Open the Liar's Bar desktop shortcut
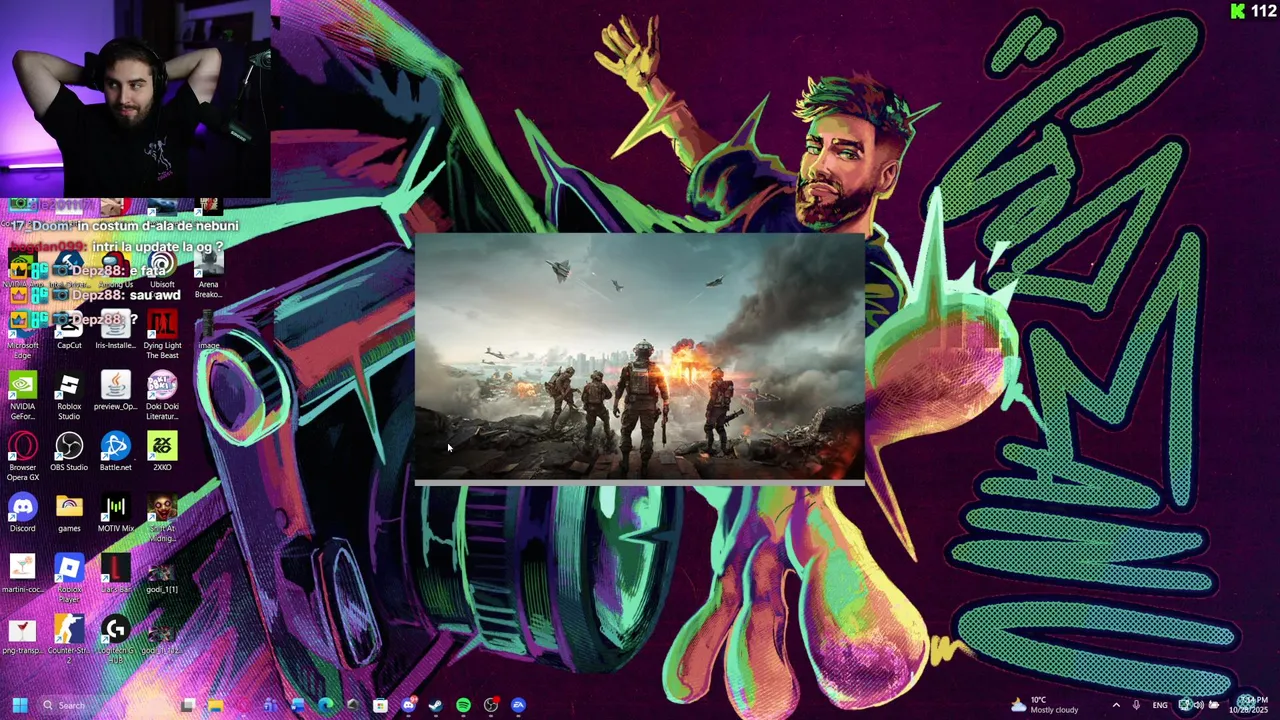Image resolution: width=1280 pixels, height=720 pixels. [x=115, y=574]
